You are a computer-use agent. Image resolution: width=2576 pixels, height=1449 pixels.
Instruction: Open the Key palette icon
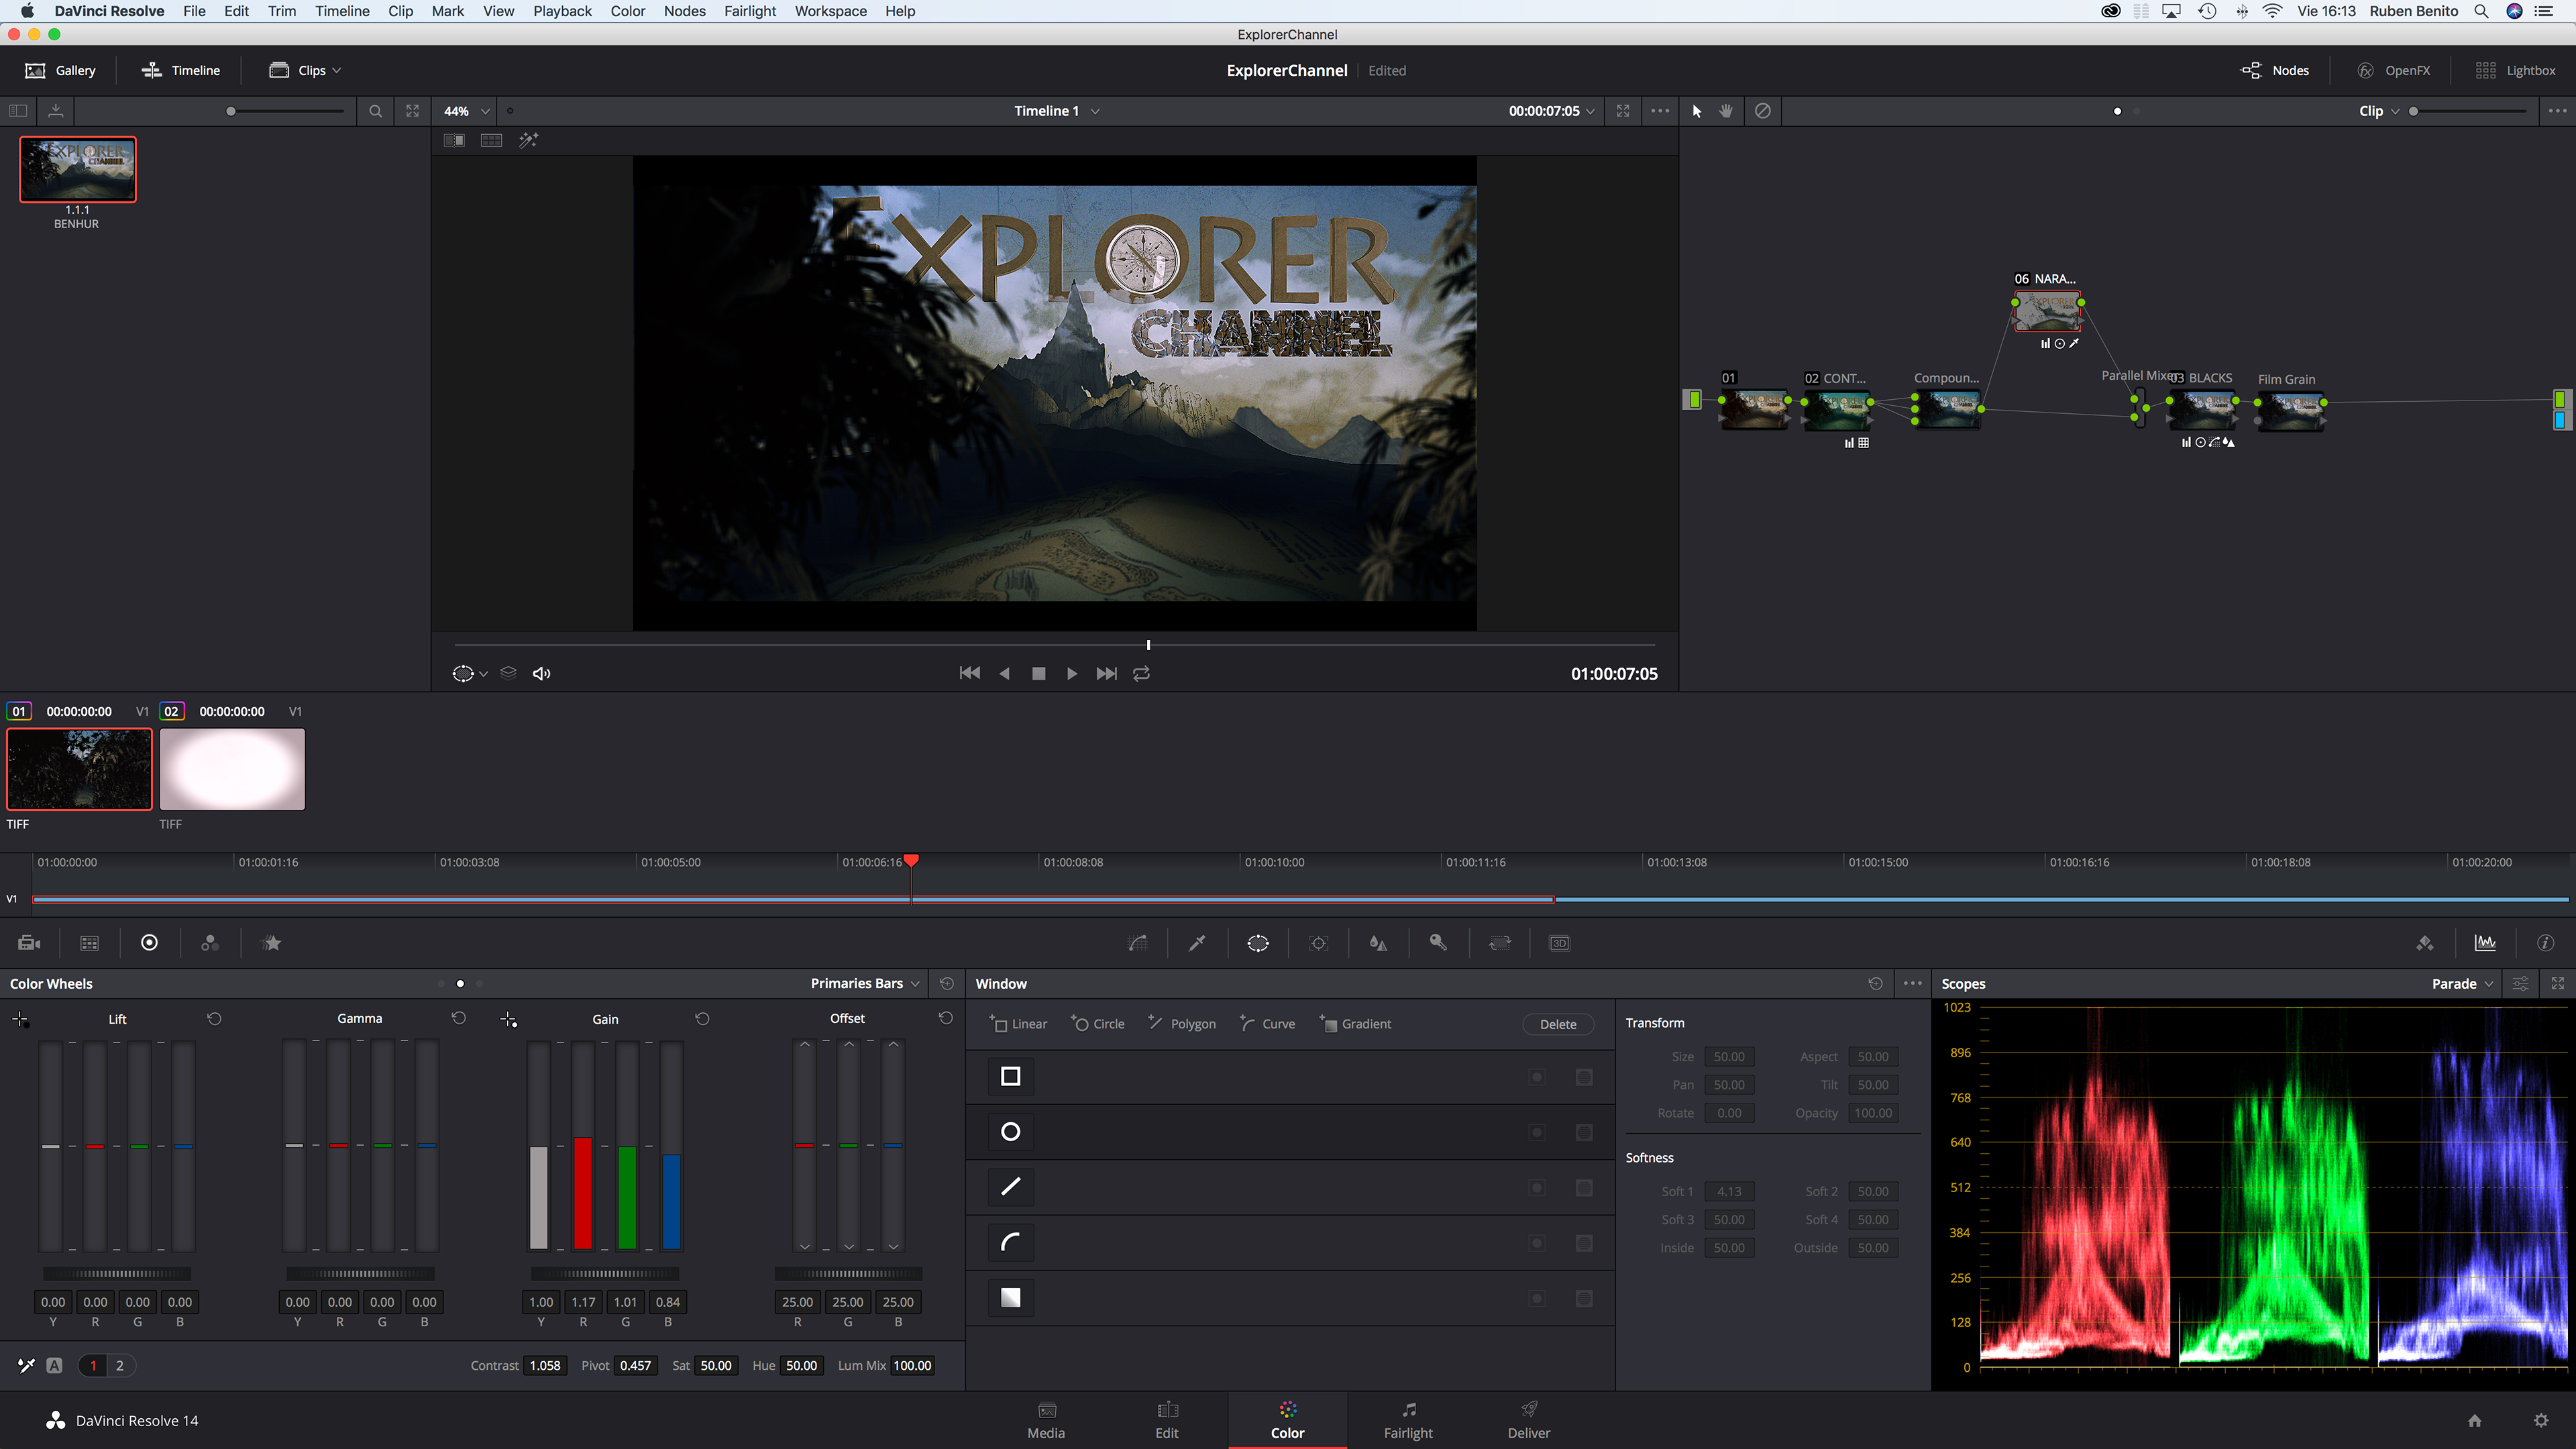[x=1438, y=943]
